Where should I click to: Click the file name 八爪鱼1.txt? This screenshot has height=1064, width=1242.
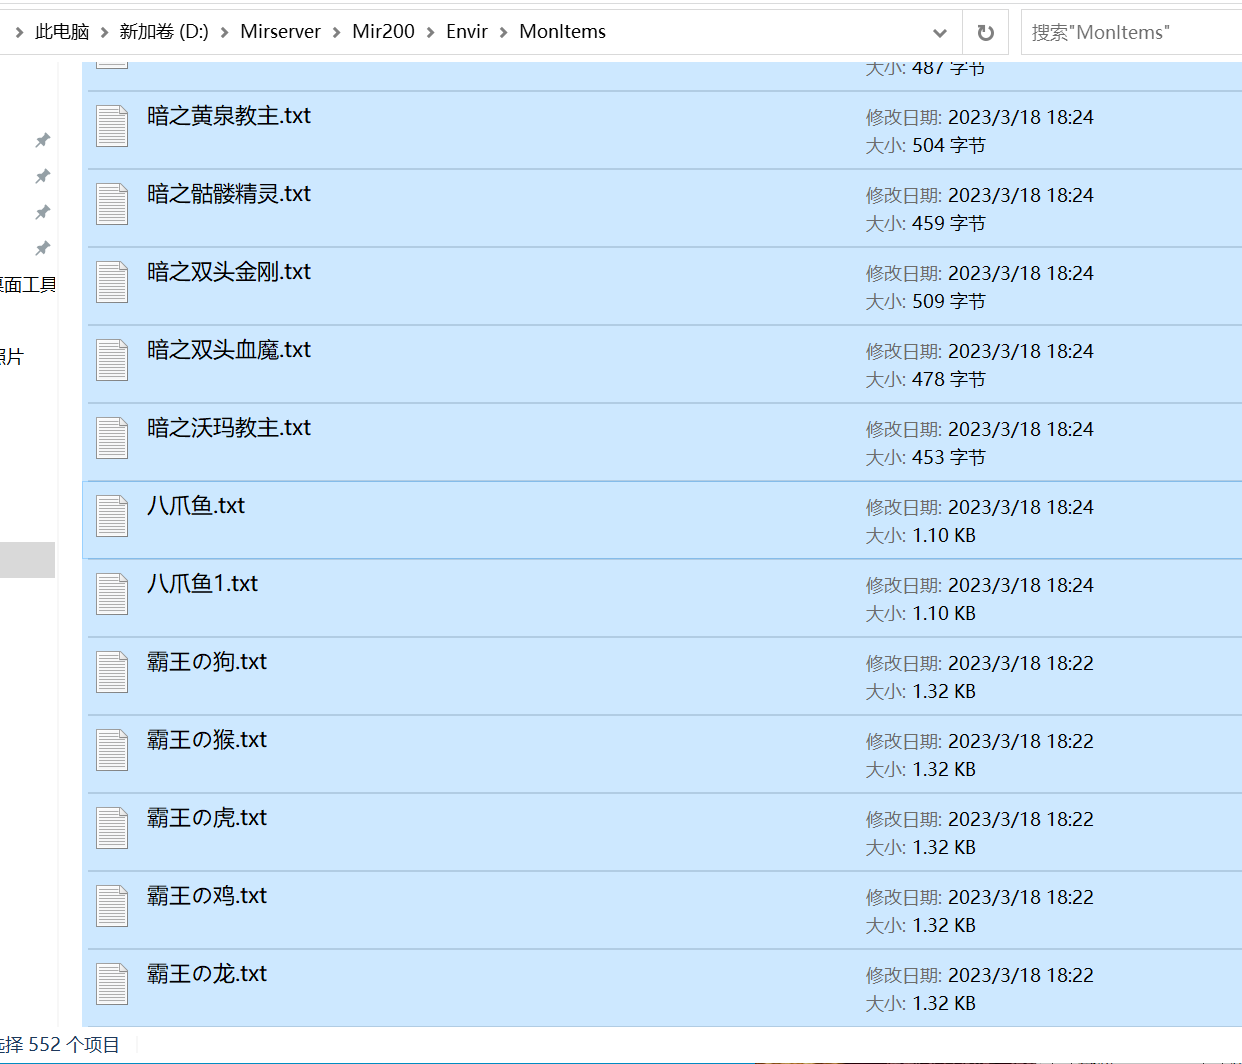click(x=202, y=584)
